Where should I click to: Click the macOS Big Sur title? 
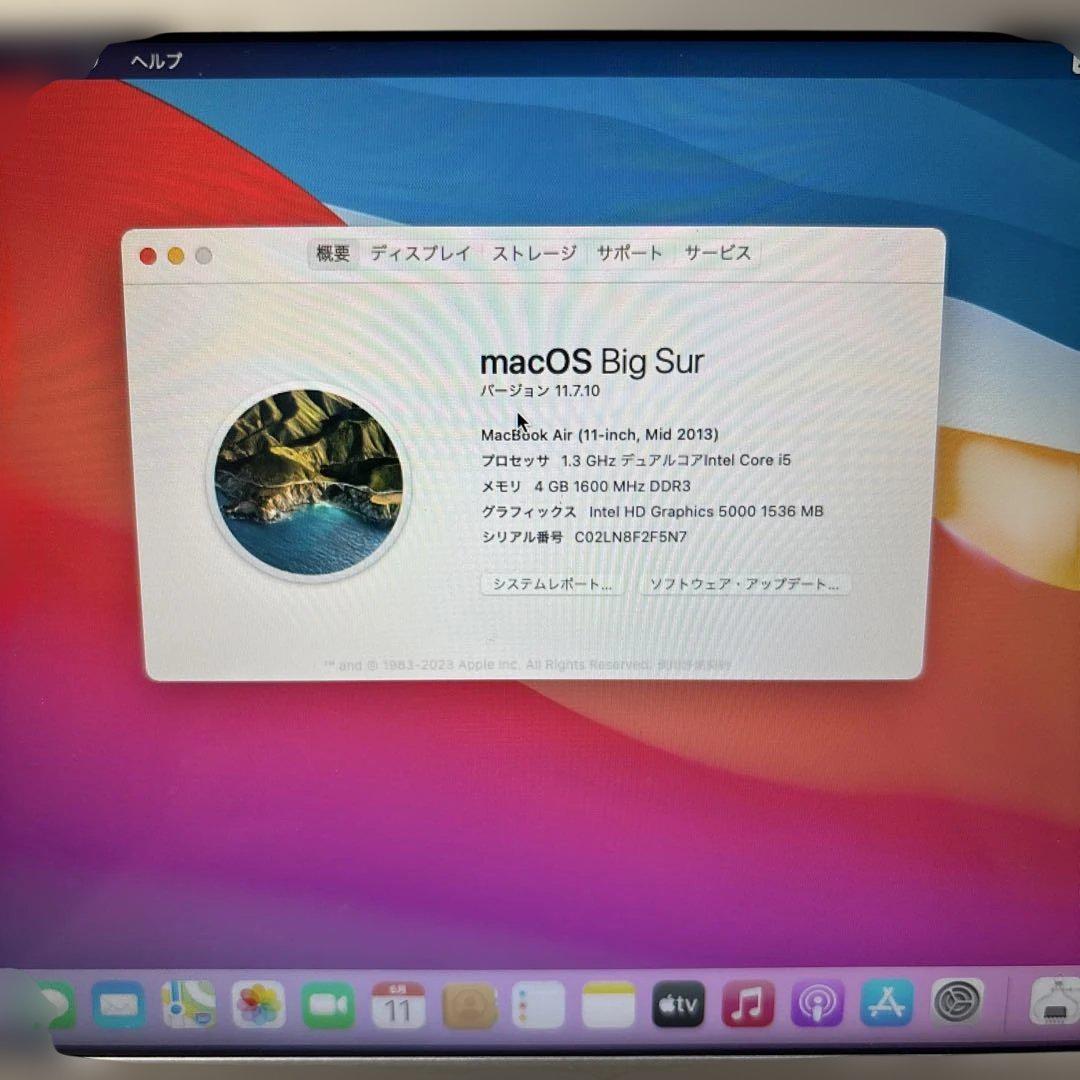click(592, 362)
